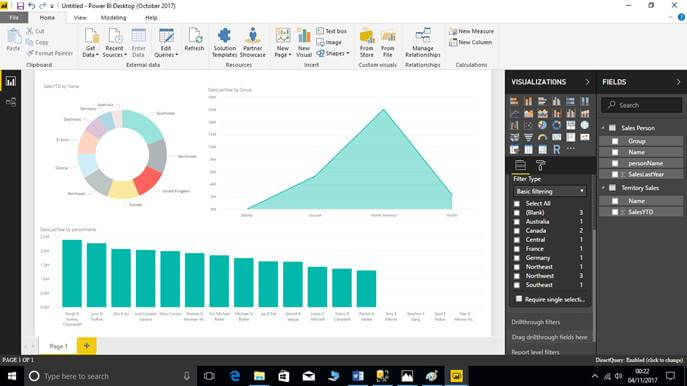The image size is (687, 386).
Task: Open the Recent Sources dropdown
Action: click(x=114, y=42)
